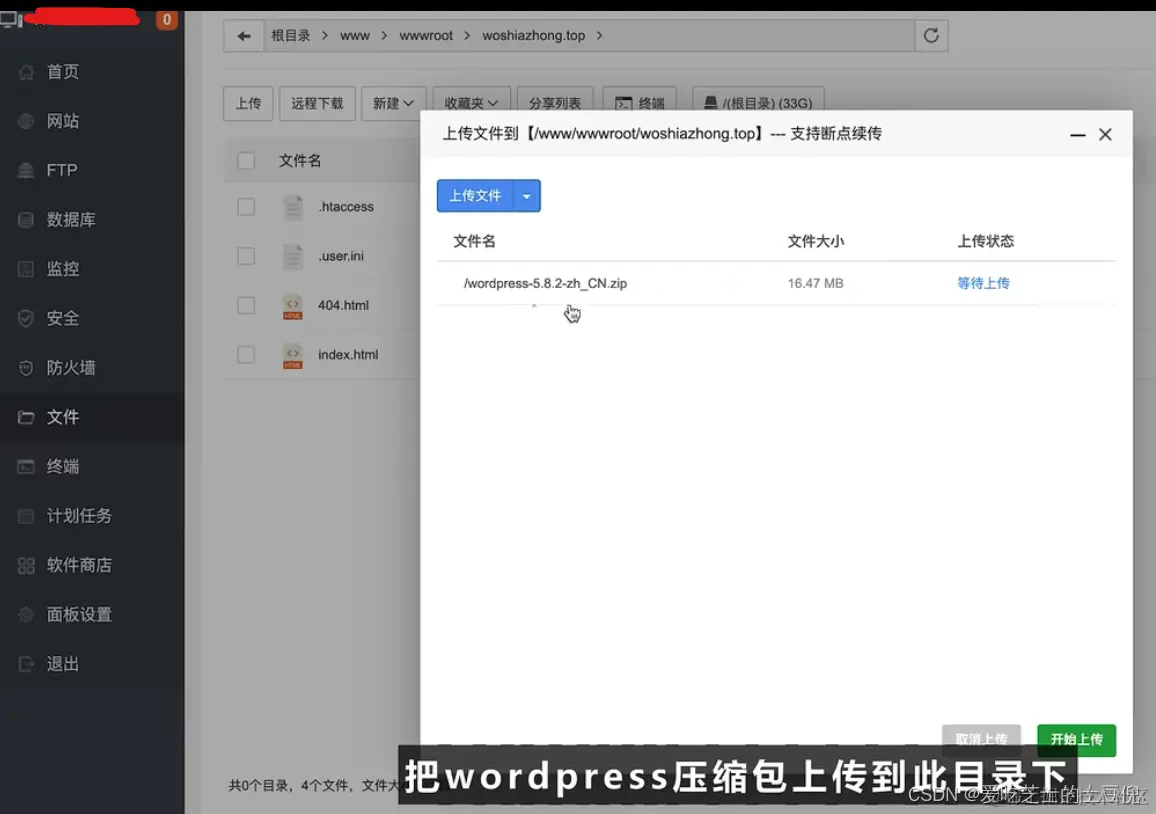
Task: Click the 16.47 MB file size
Action: [815, 283]
